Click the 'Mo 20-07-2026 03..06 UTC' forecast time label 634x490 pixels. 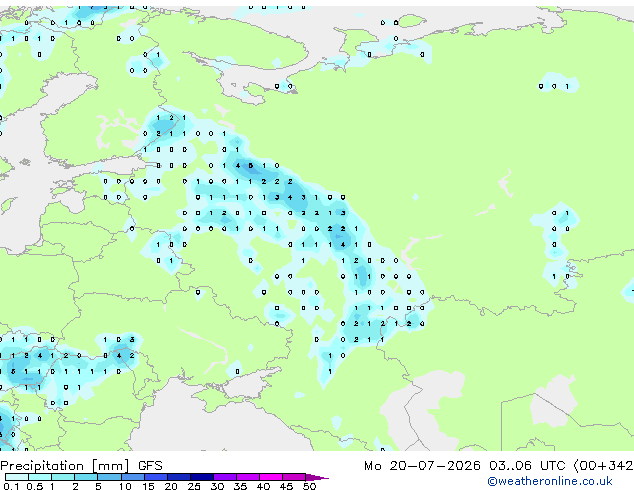464,466
